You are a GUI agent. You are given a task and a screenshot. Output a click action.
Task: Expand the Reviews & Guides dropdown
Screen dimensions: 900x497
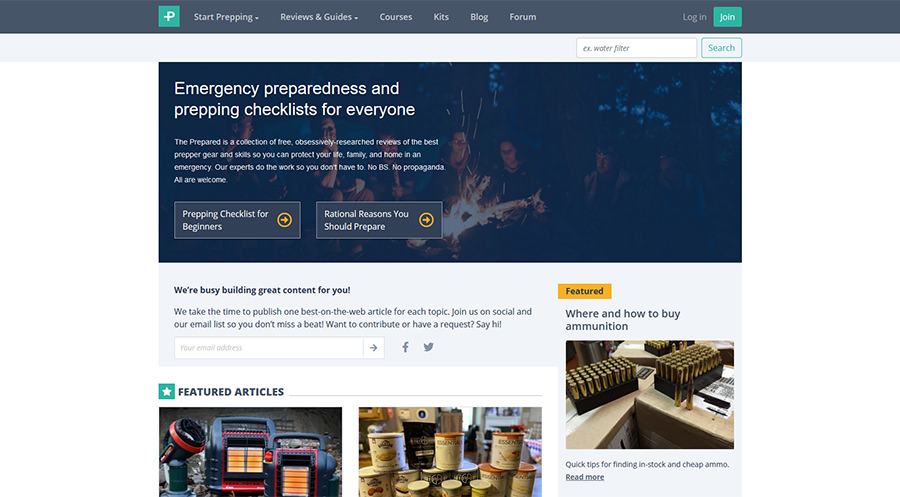click(x=319, y=17)
